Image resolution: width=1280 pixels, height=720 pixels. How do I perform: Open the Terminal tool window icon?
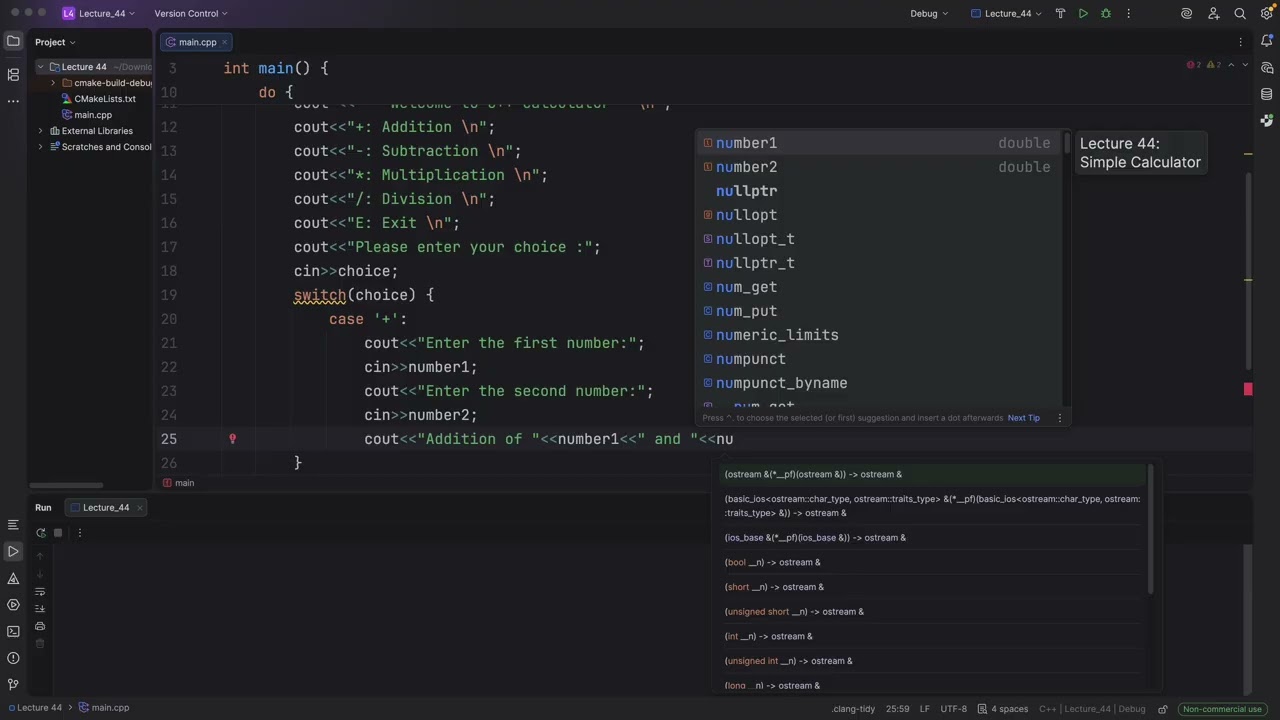[x=13, y=631]
